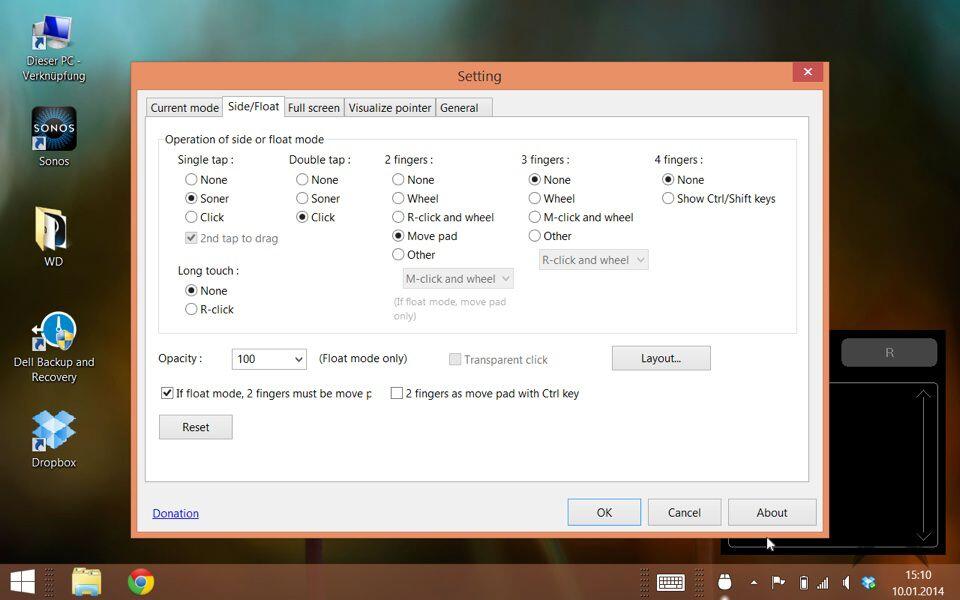Launch Dell Backup and Recovery icon
960x600 pixels.
coord(54,347)
